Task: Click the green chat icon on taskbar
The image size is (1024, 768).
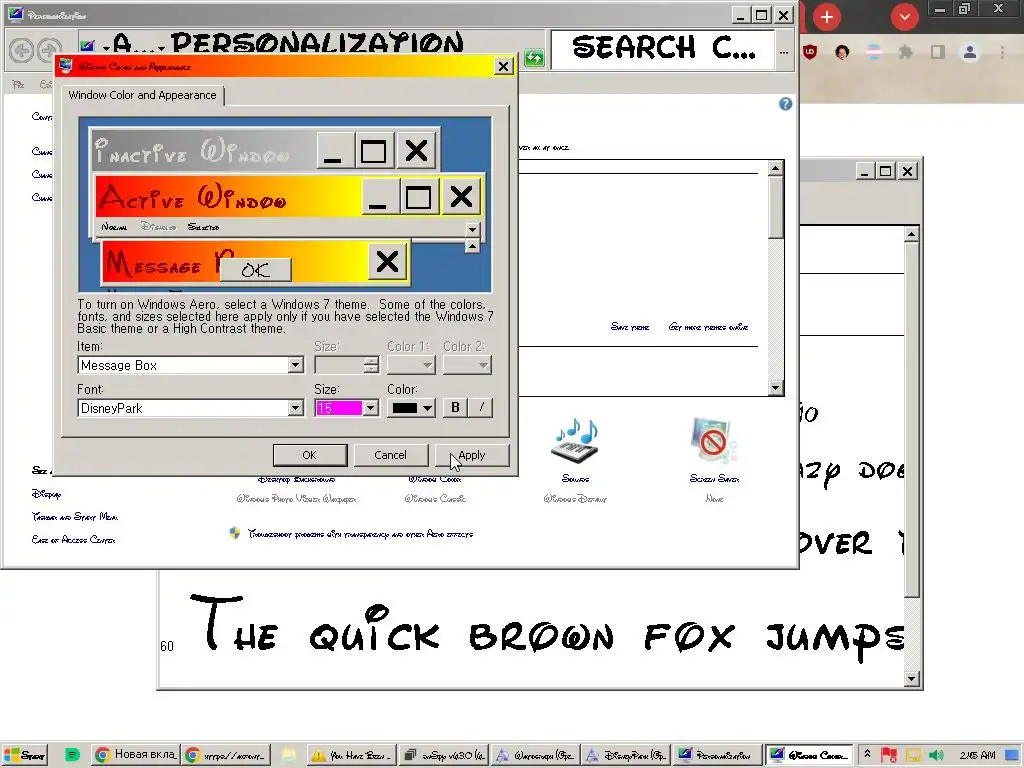Action: pyautogui.click(x=72, y=755)
